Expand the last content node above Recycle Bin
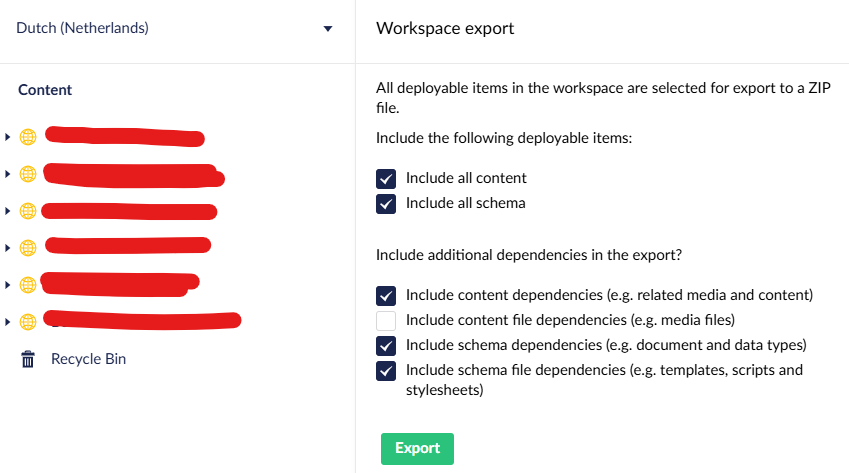The image size is (849, 473). pyautogui.click(x=8, y=321)
